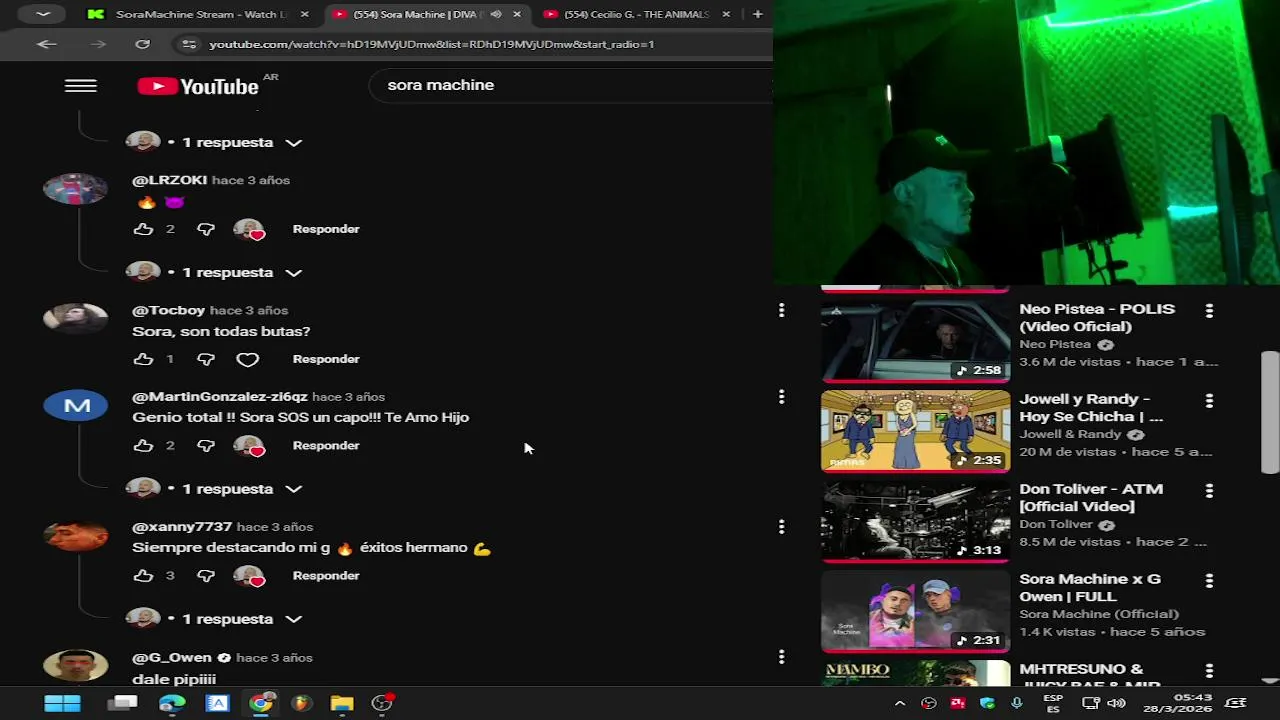1280x720 pixels.
Task: Dislike the comment by @MartinGonzalez-zi6qz
Action: click(x=206, y=446)
